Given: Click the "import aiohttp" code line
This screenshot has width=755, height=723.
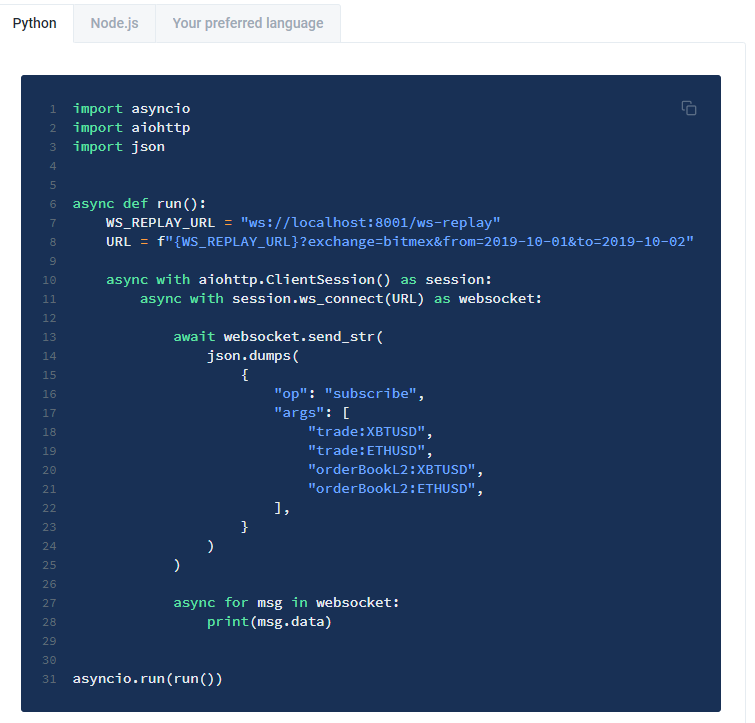Looking at the screenshot, I should (131, 128).
